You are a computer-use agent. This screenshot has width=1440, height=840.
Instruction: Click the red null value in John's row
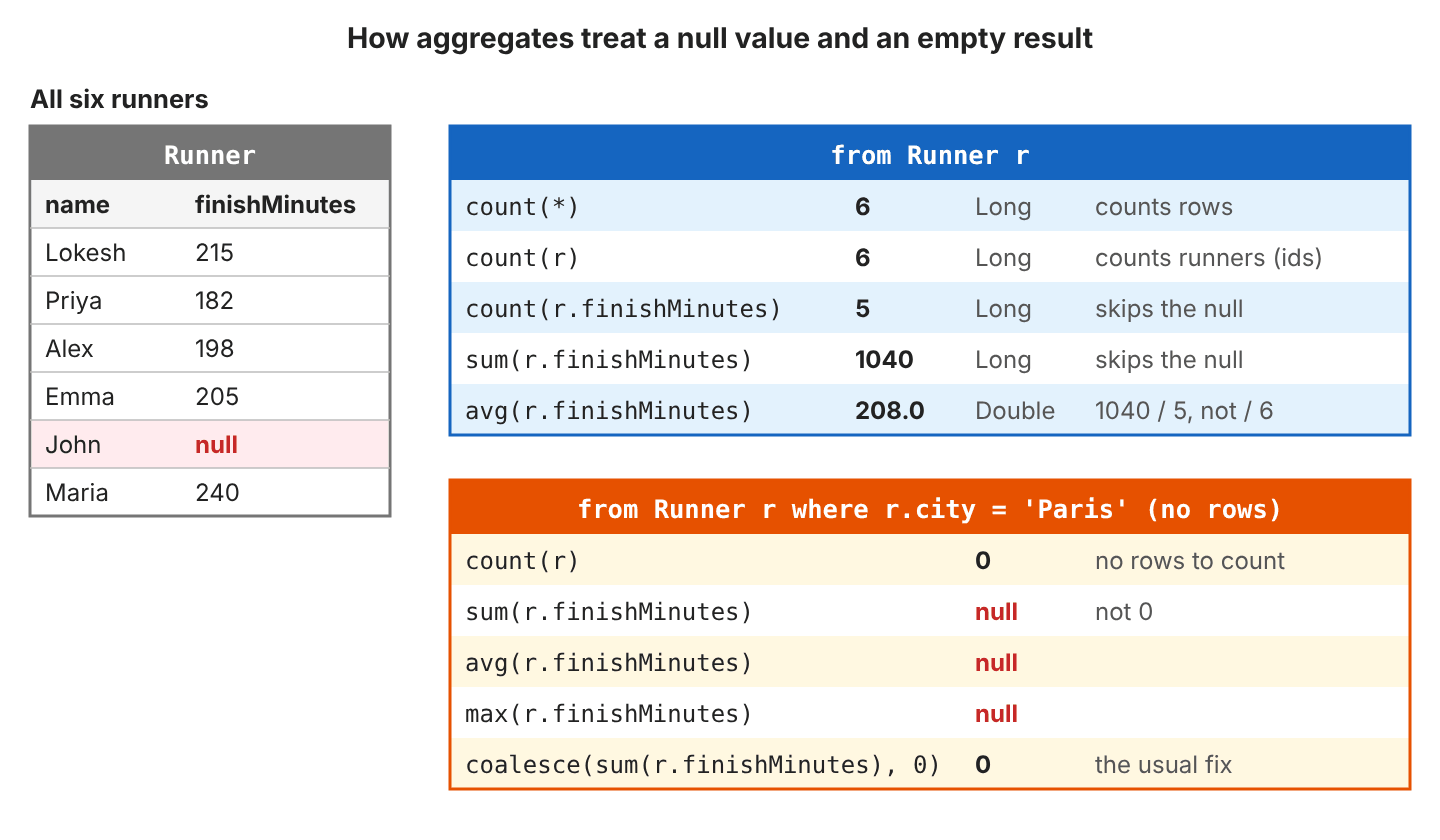tap(216, 445)
